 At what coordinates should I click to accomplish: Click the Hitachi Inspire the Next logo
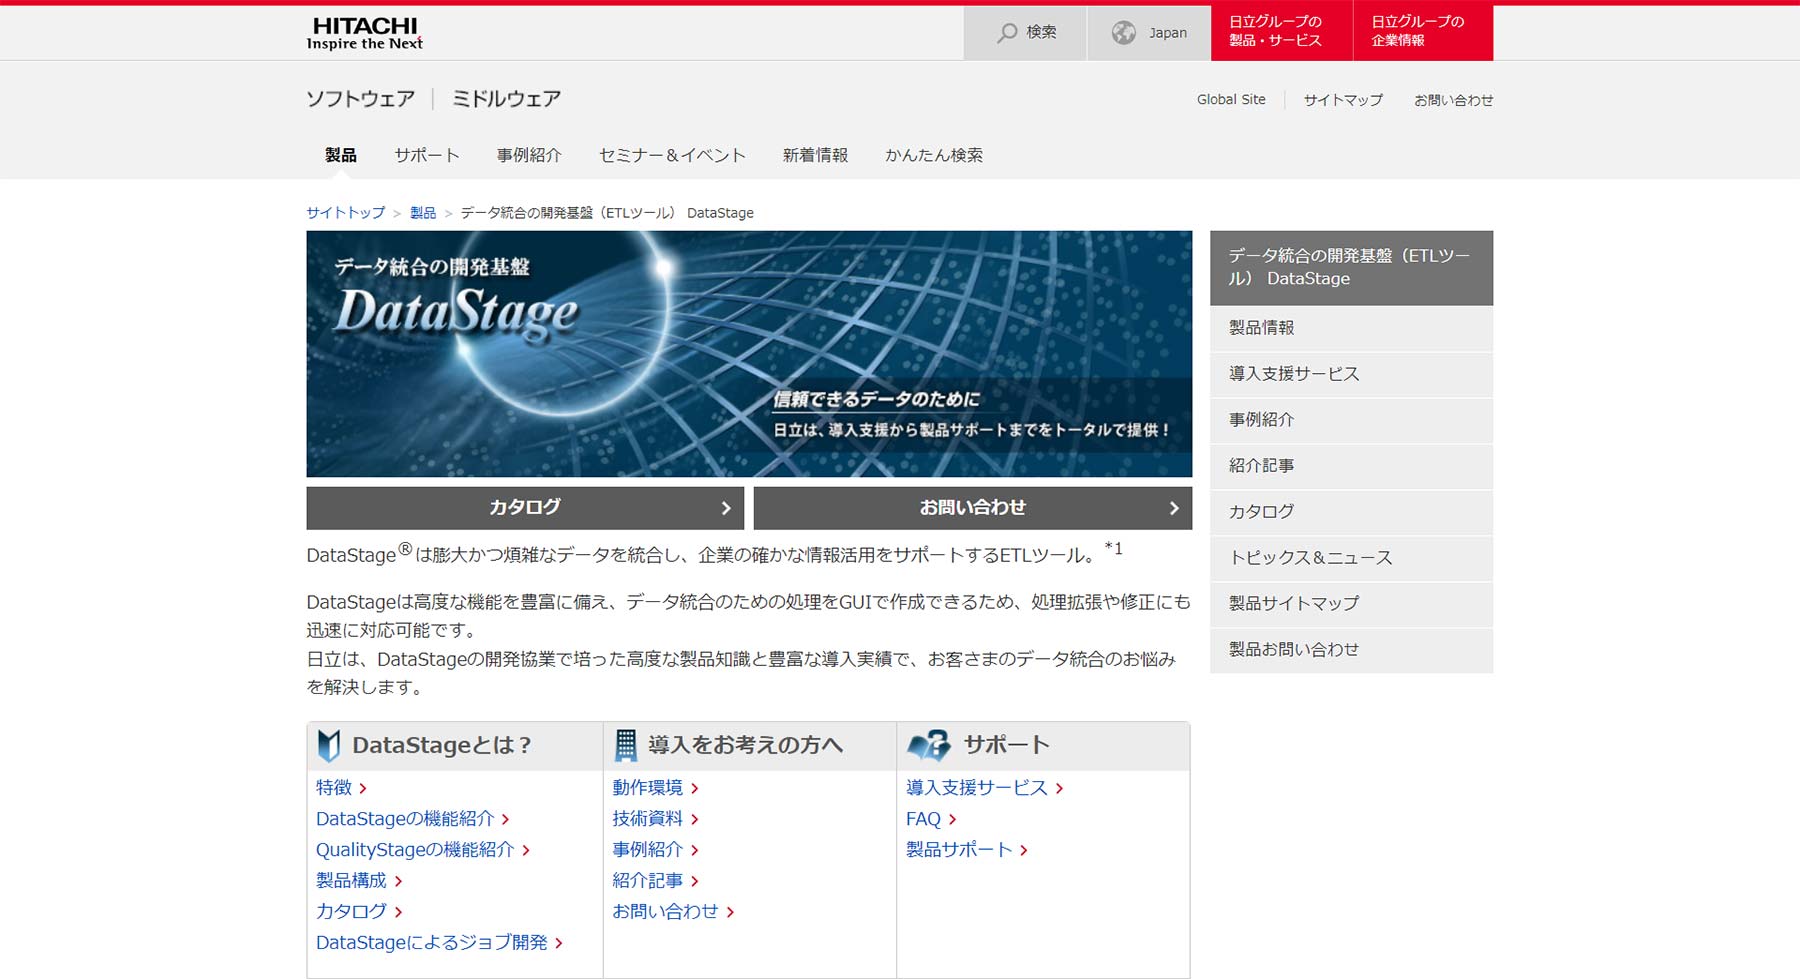click(x=365, y=33)
